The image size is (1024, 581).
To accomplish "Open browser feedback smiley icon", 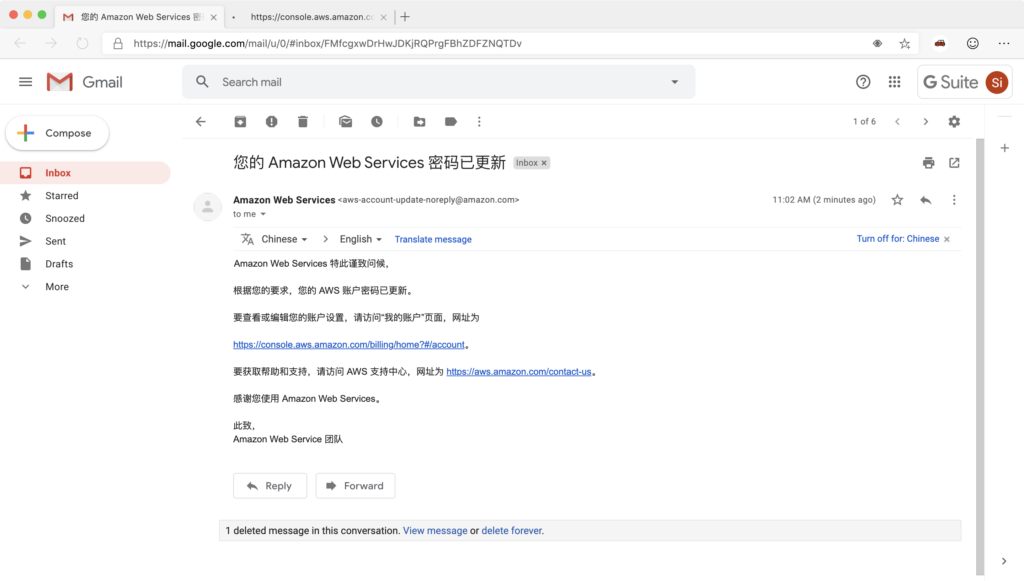I will [x=972, y=44].
